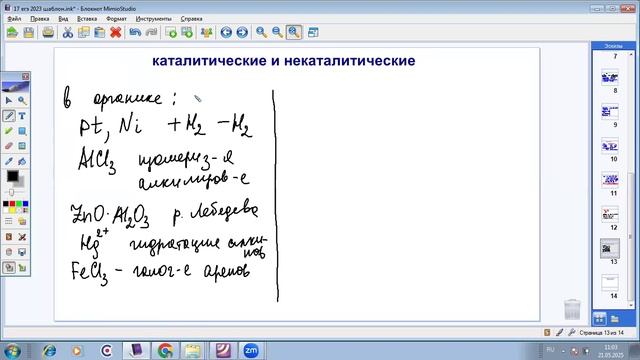Undo the last action

pyautogui.click(x=135, y=32)
